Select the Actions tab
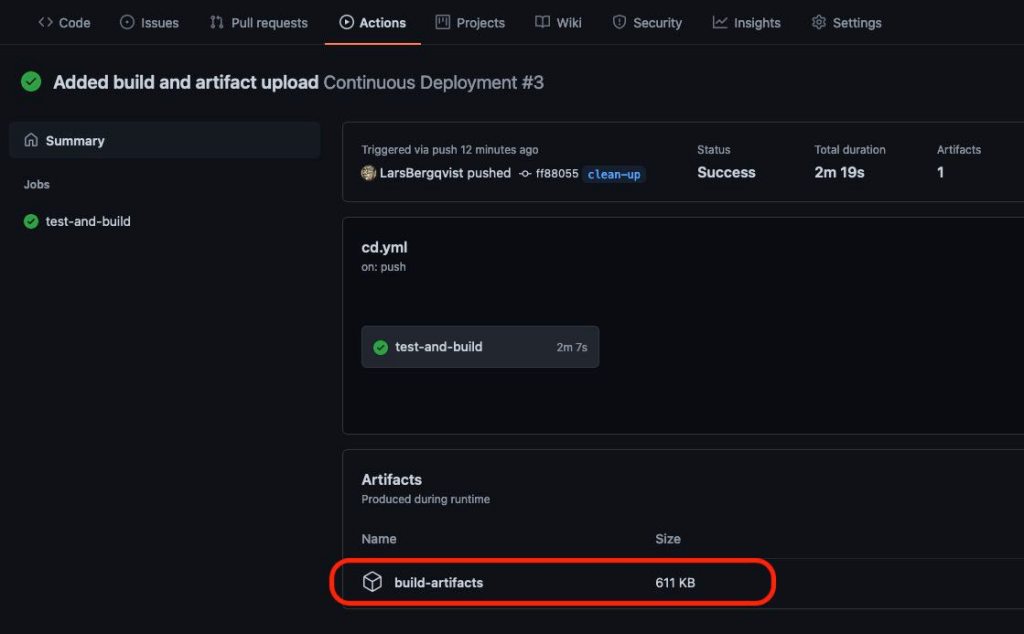This screenshot has height=634, width=1024. (x=372, y=22)
